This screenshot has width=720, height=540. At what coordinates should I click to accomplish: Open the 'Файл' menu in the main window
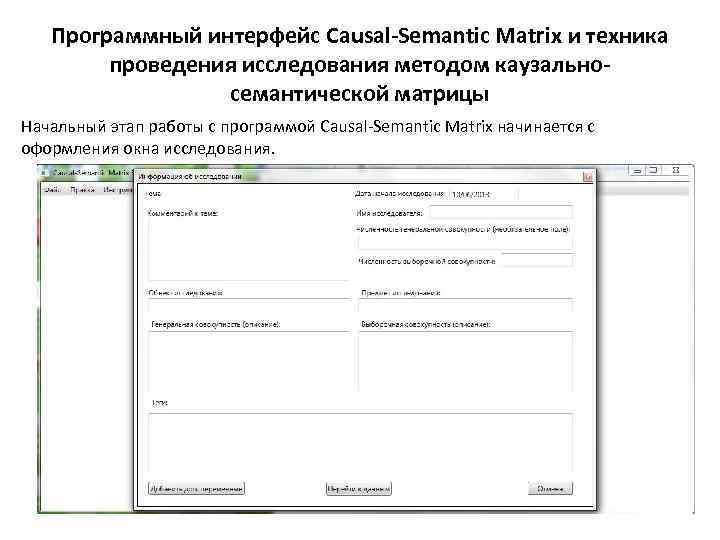[x=53, y=190]
